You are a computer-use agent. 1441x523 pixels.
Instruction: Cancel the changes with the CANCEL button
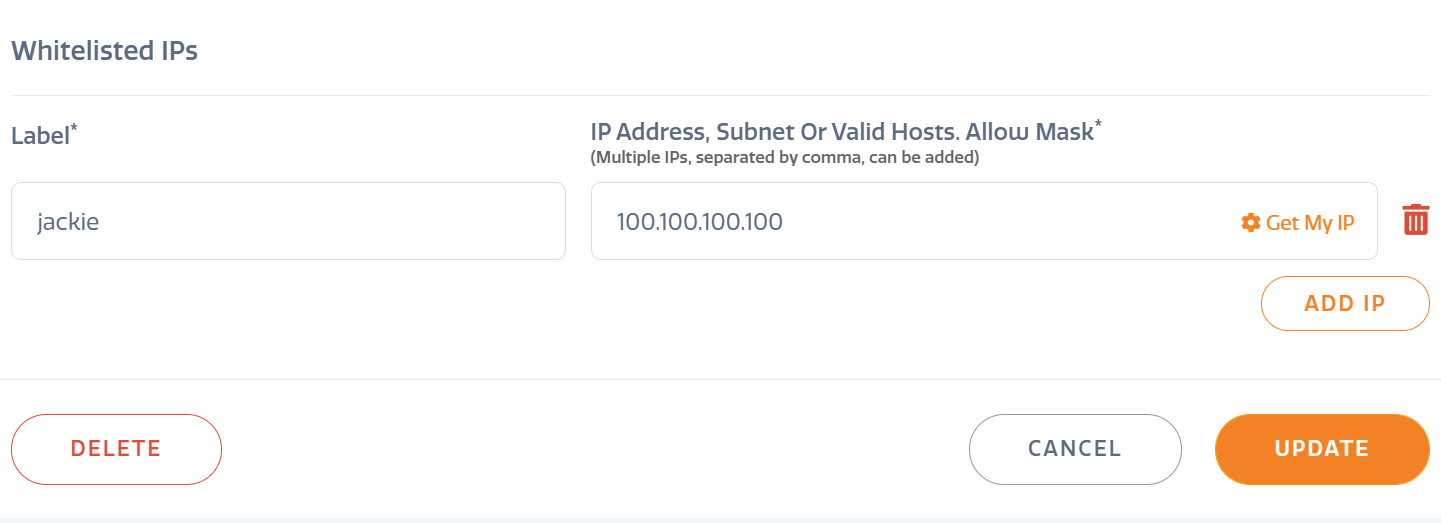[1075, 449]
